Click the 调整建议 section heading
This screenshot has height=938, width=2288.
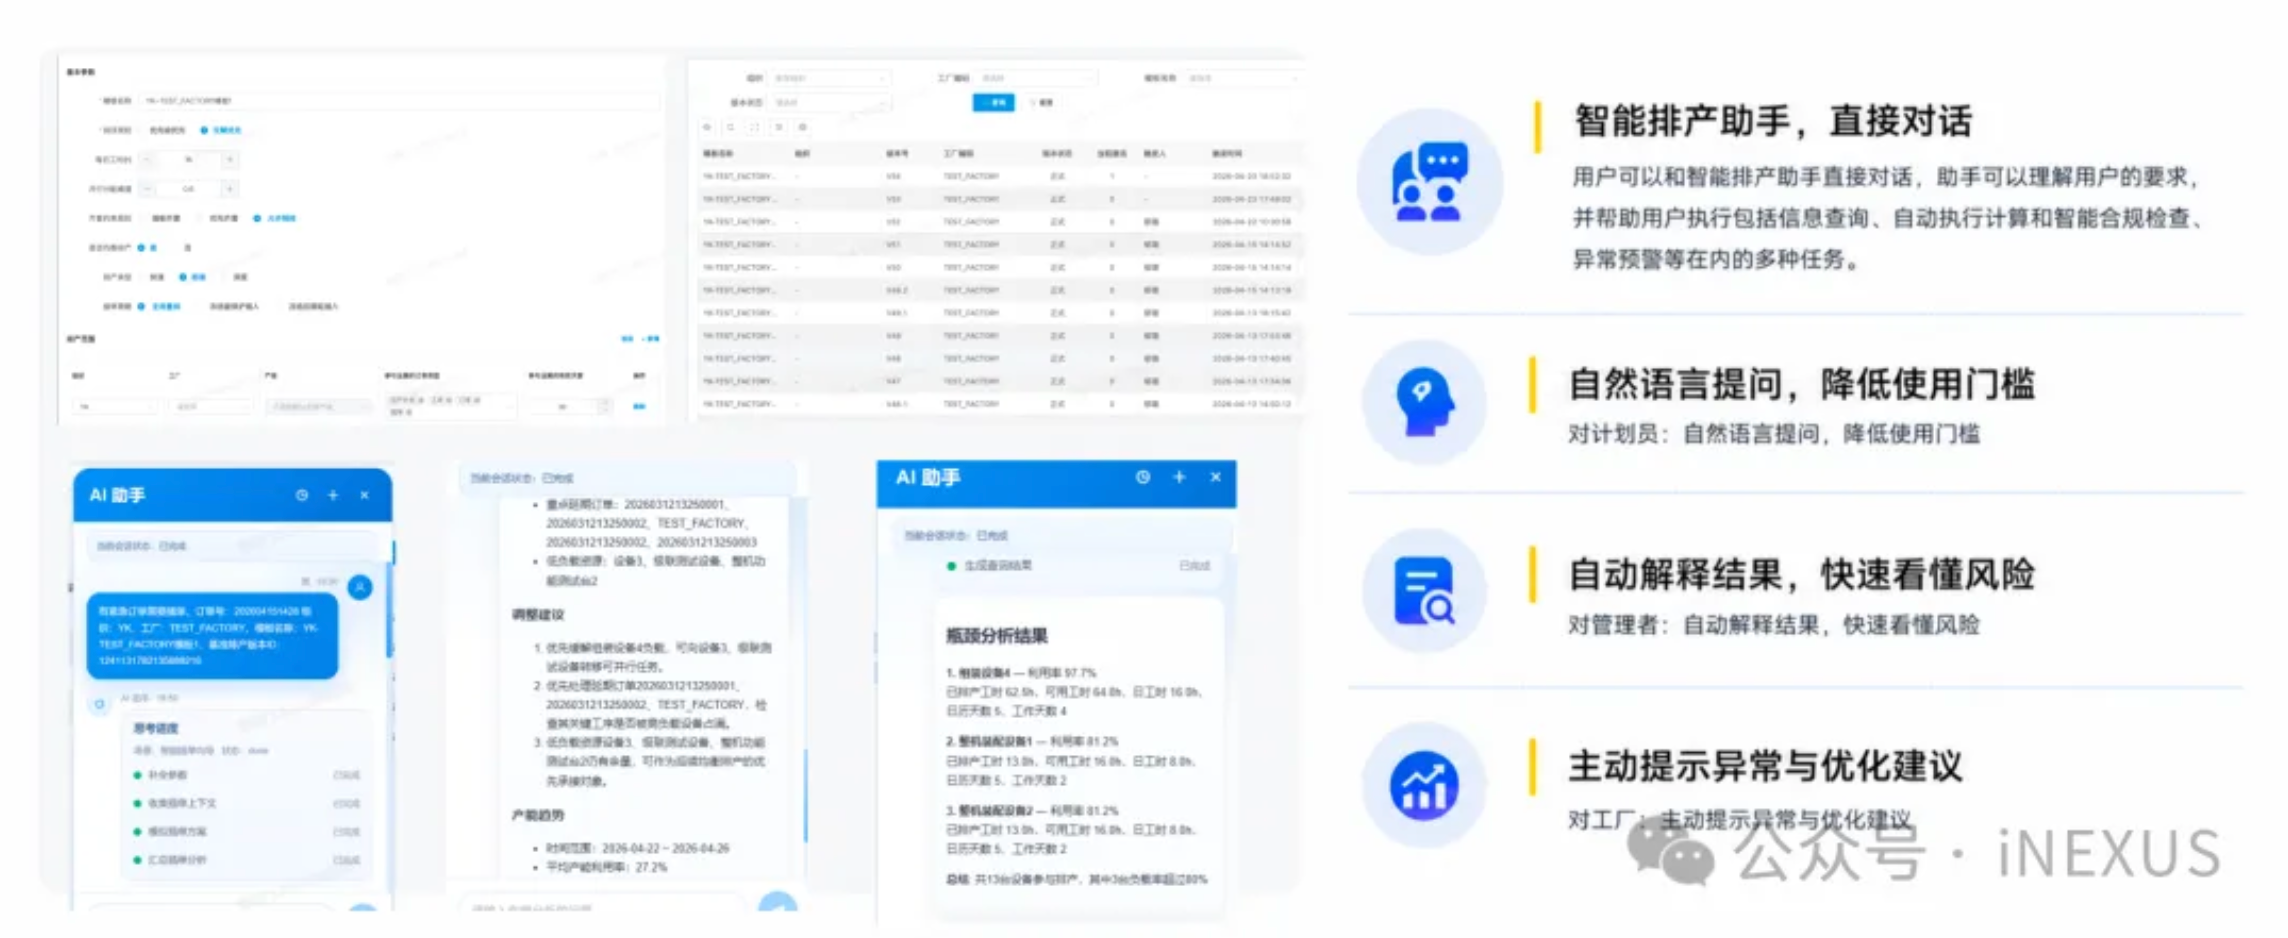click(538, 614)
